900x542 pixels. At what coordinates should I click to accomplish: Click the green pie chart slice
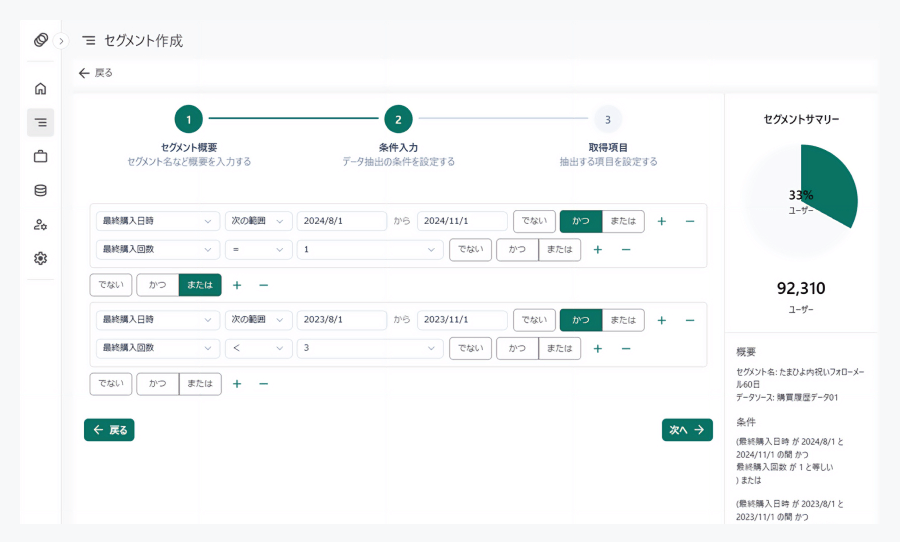tap(830, 185)
